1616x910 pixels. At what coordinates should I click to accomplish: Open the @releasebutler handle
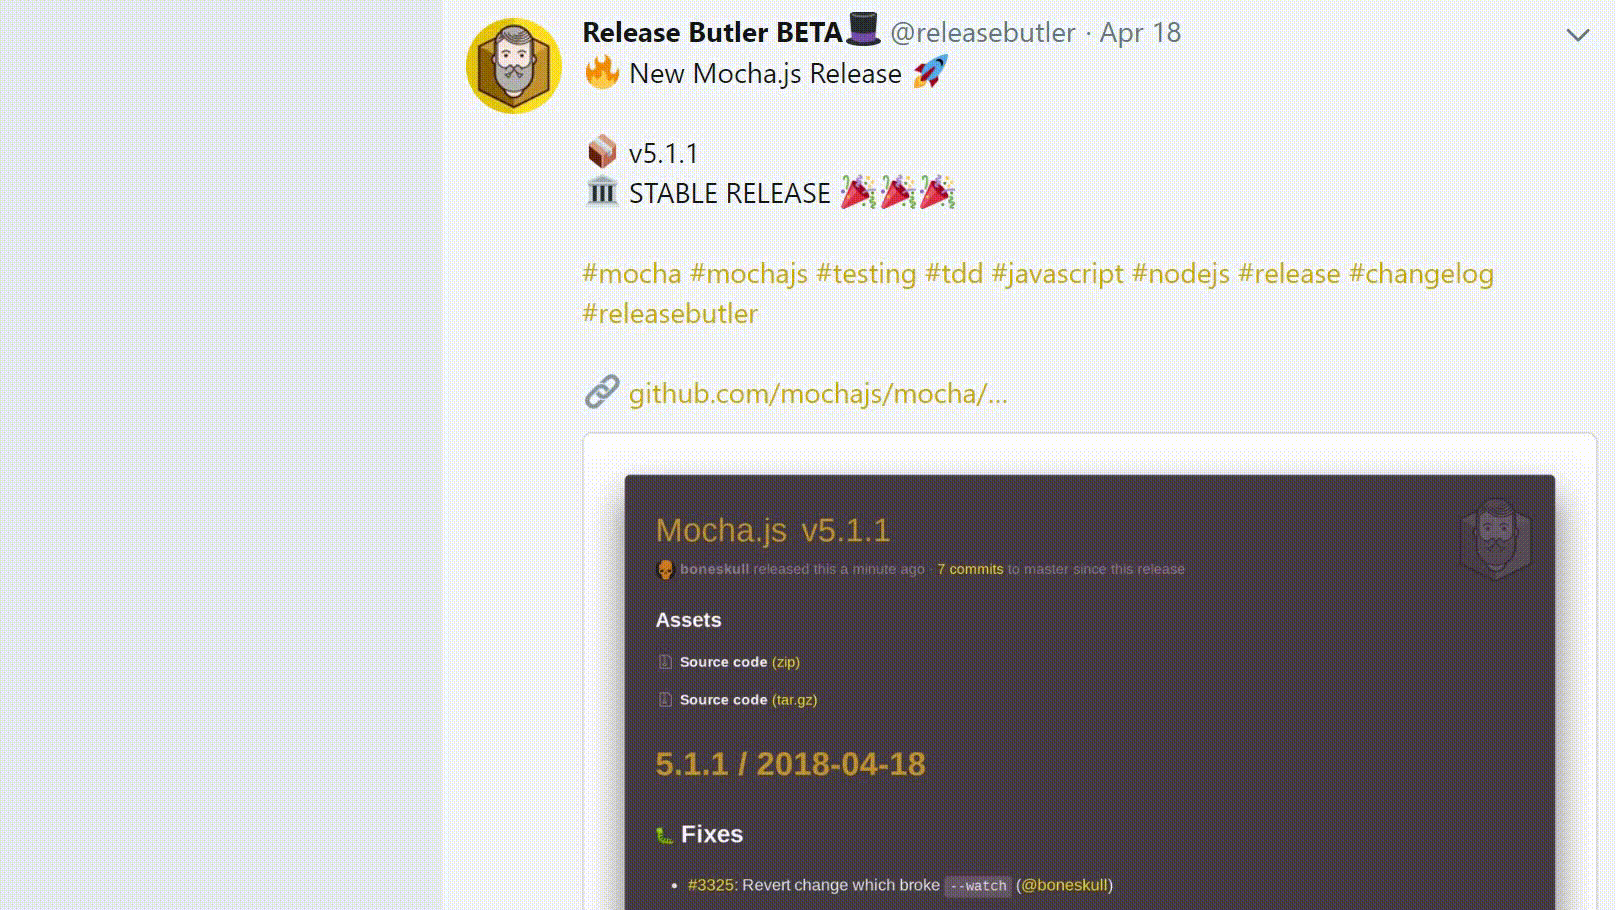[x=982, y=33]
